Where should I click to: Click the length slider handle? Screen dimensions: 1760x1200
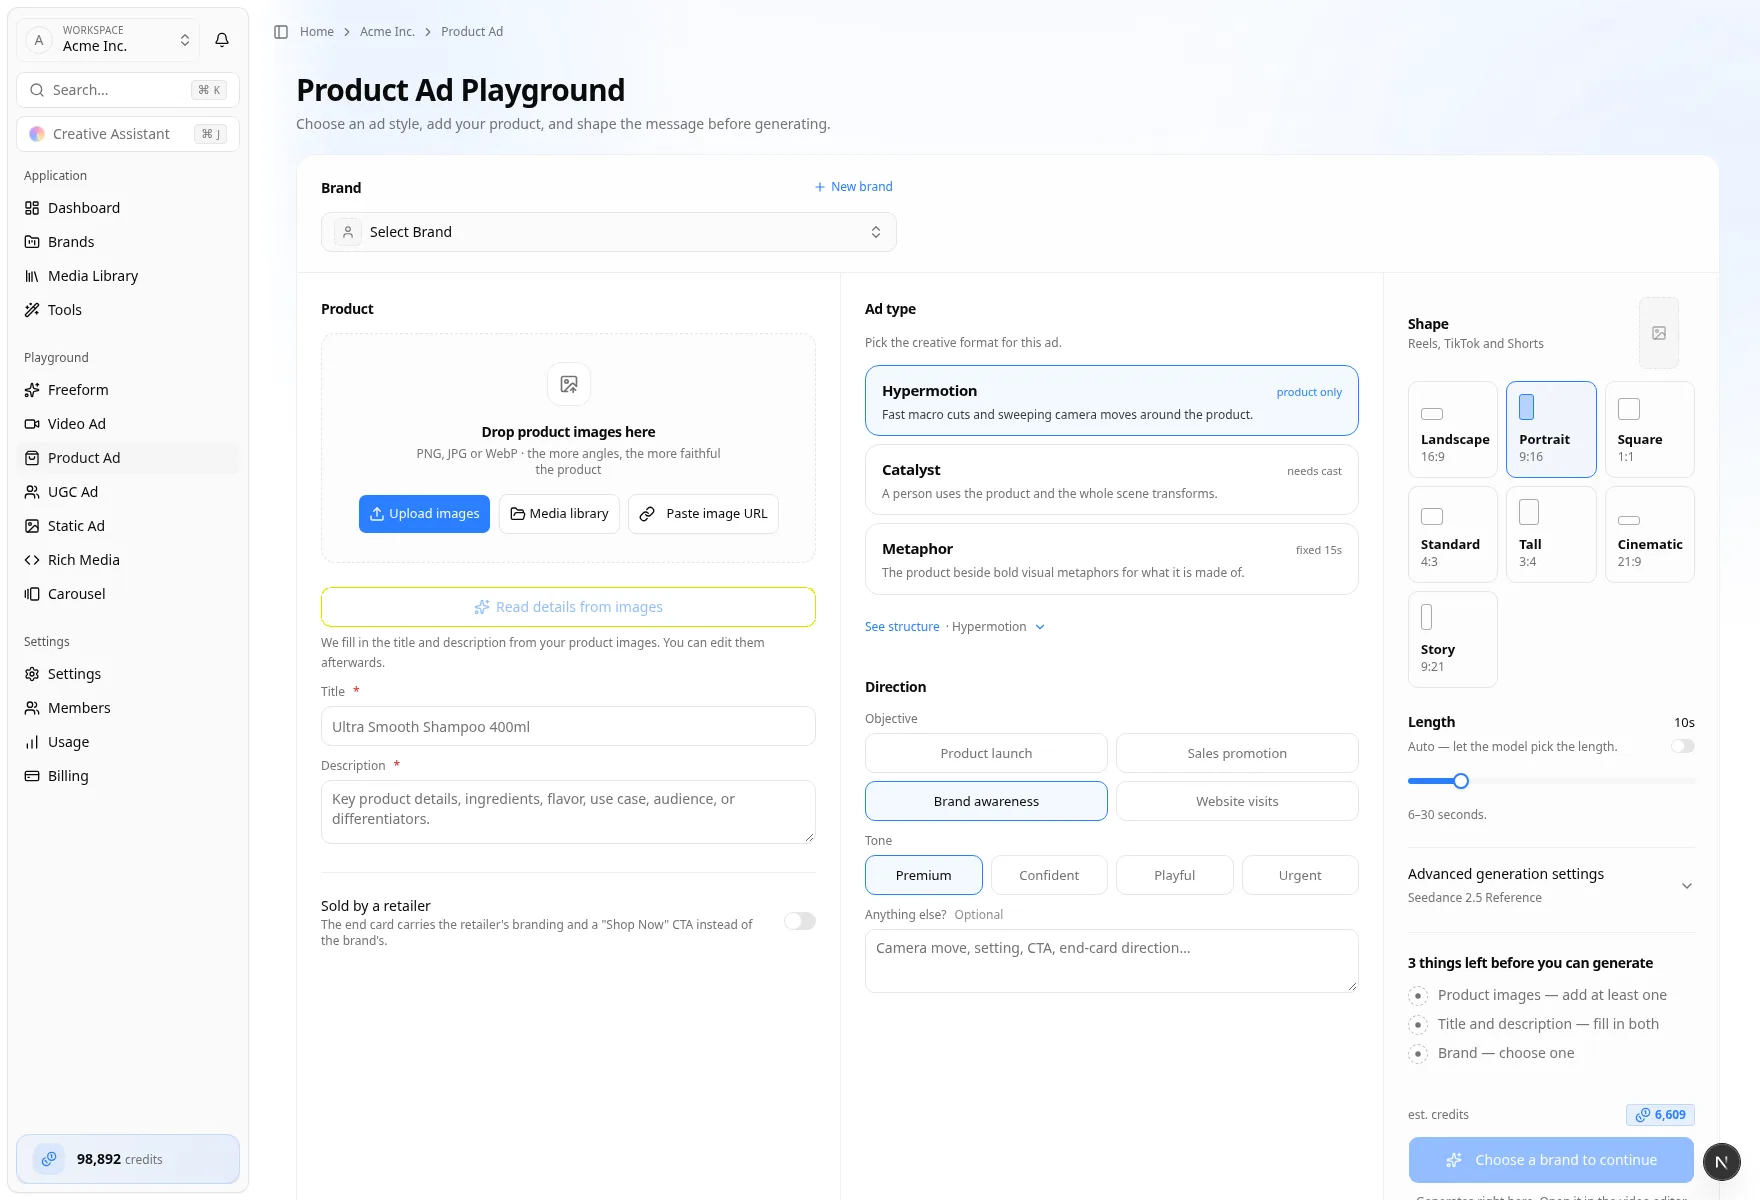click(x=1461, y=781)
